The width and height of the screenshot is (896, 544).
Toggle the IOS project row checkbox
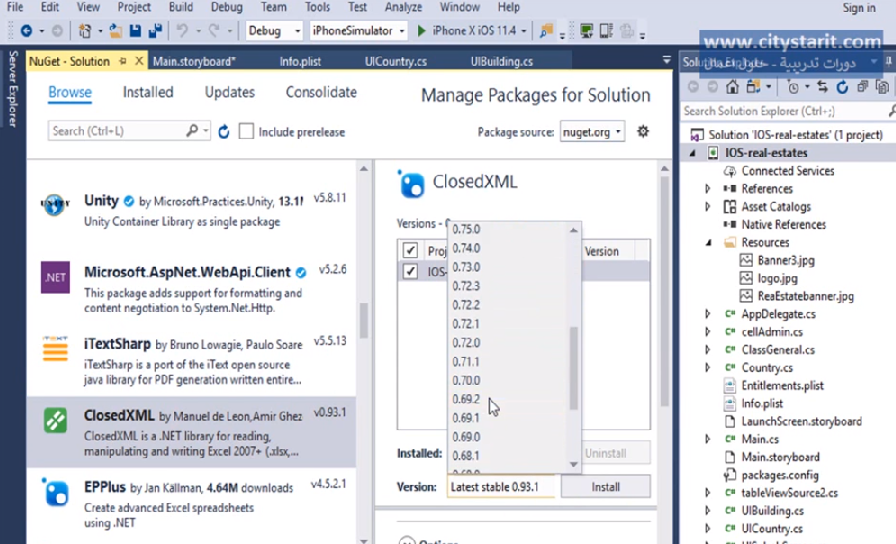(x=410, y=271)
